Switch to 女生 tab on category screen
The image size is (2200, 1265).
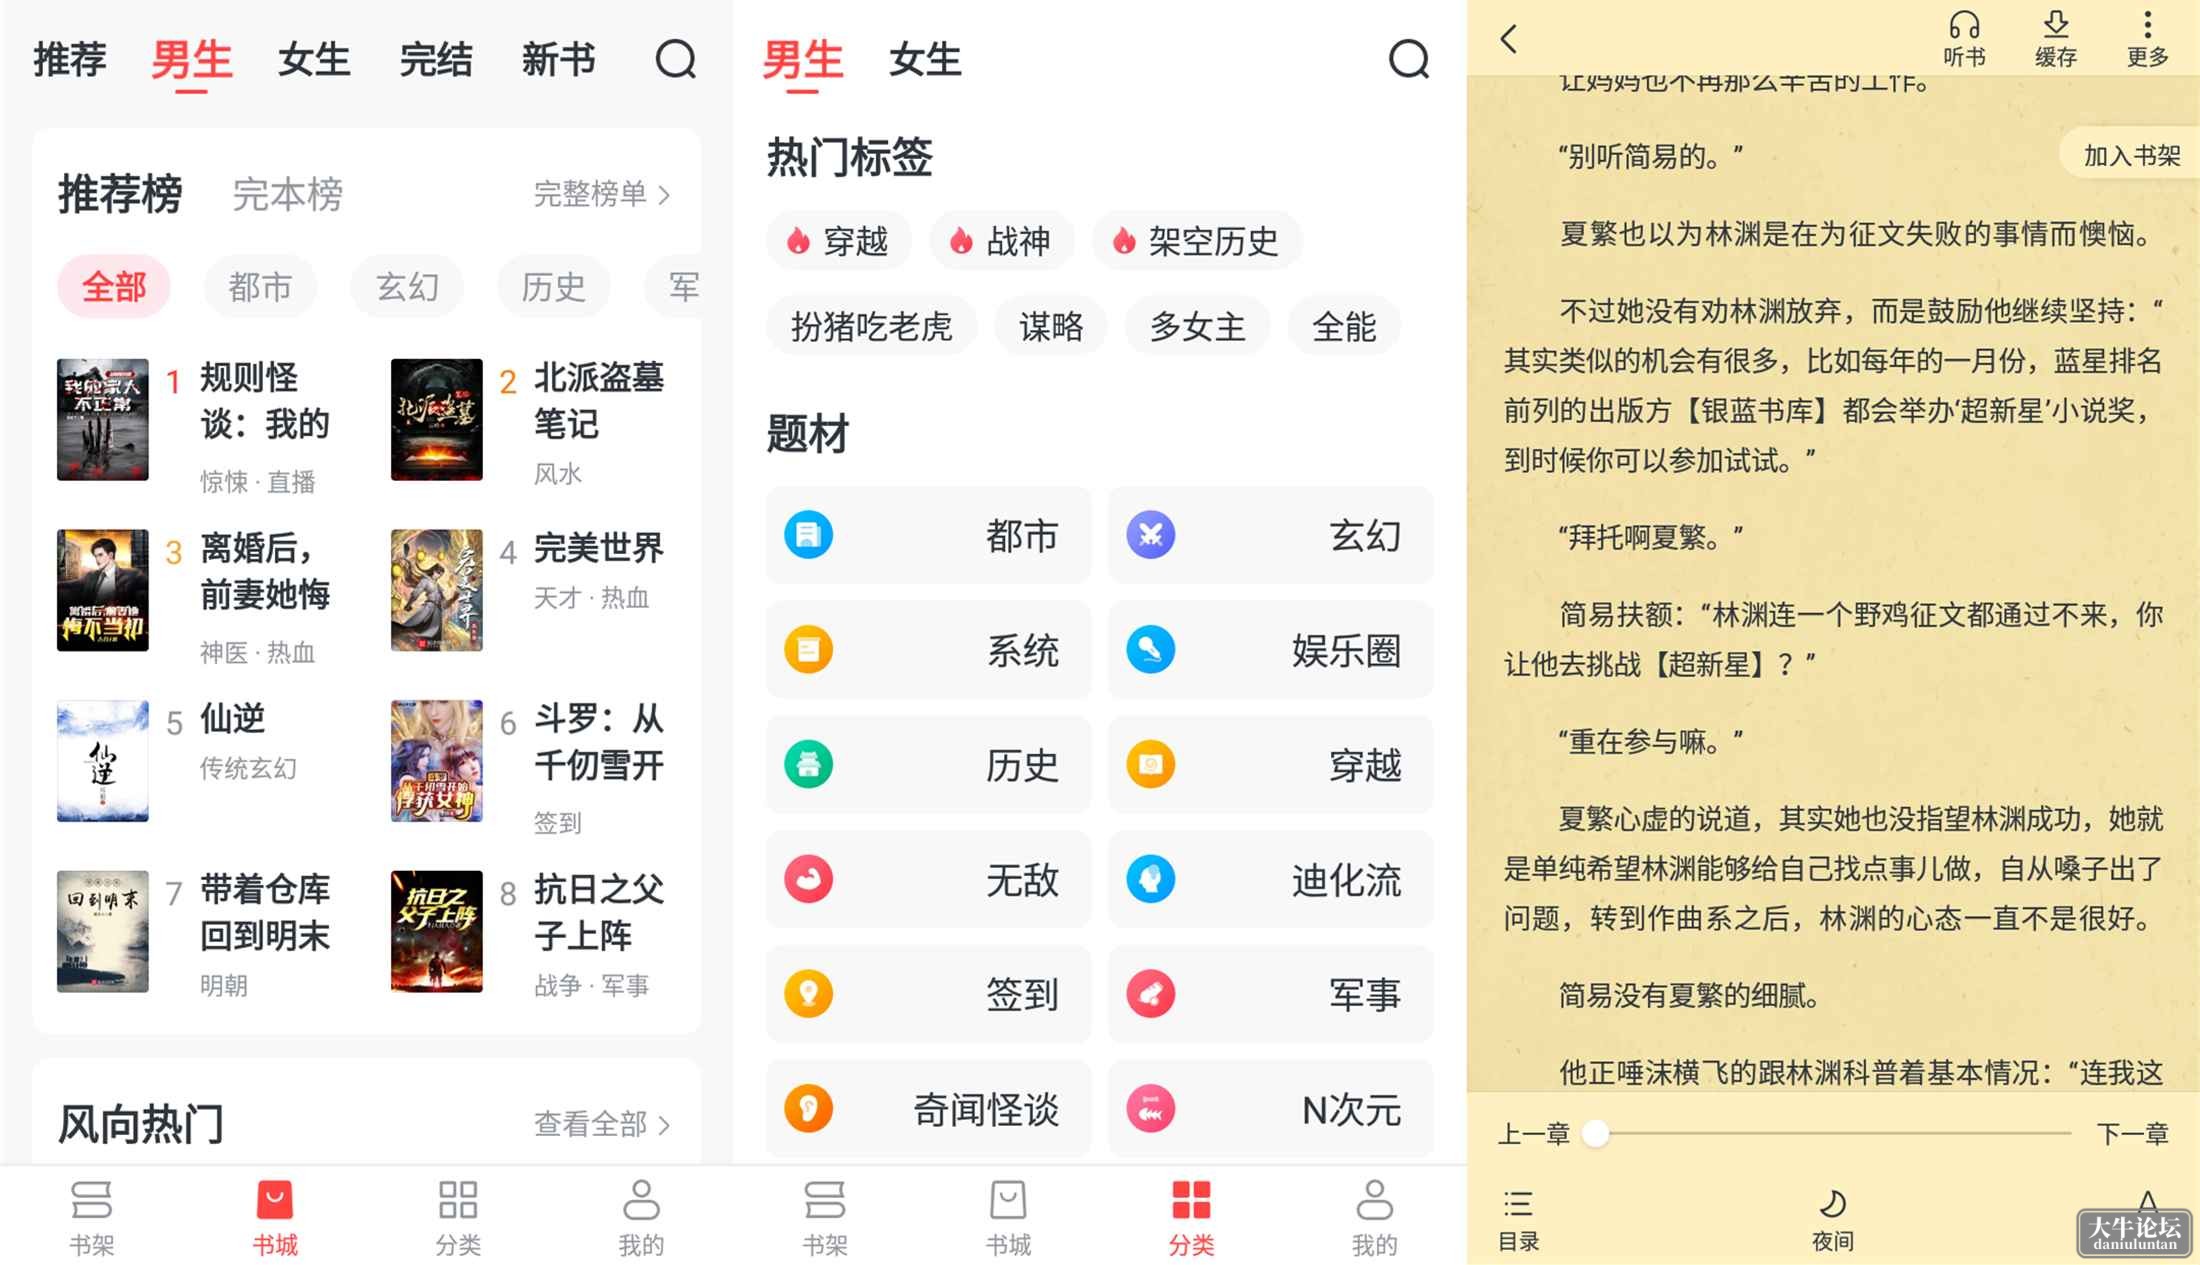925,59
